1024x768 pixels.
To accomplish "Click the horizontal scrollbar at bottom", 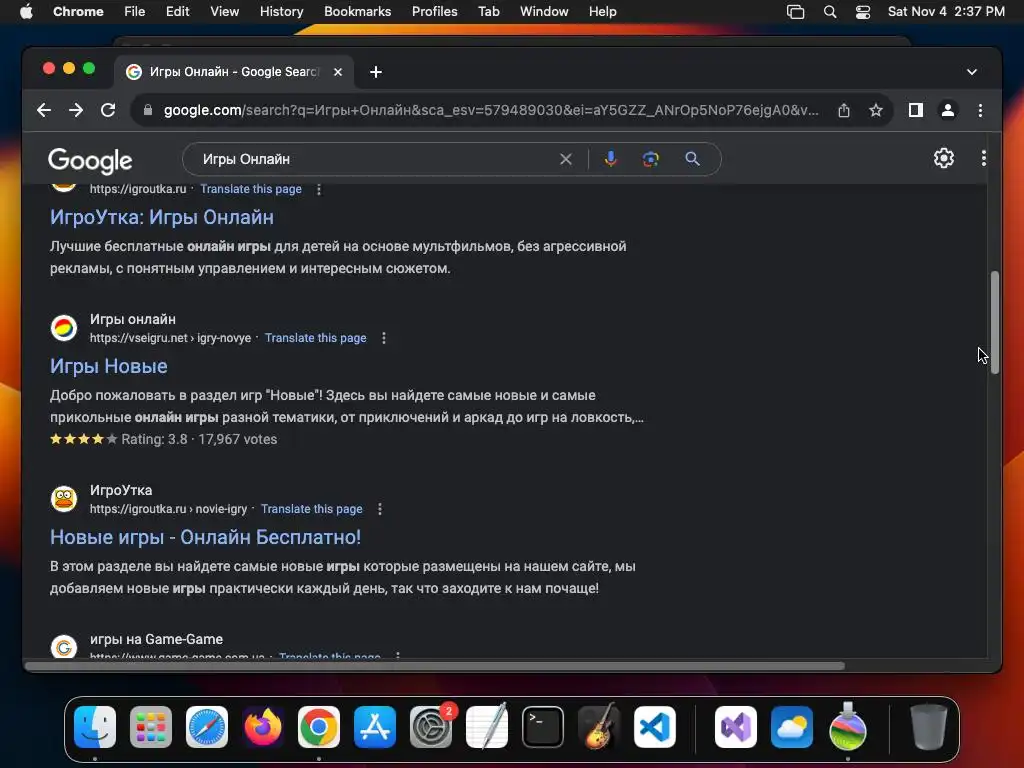I will pos(435,666).
